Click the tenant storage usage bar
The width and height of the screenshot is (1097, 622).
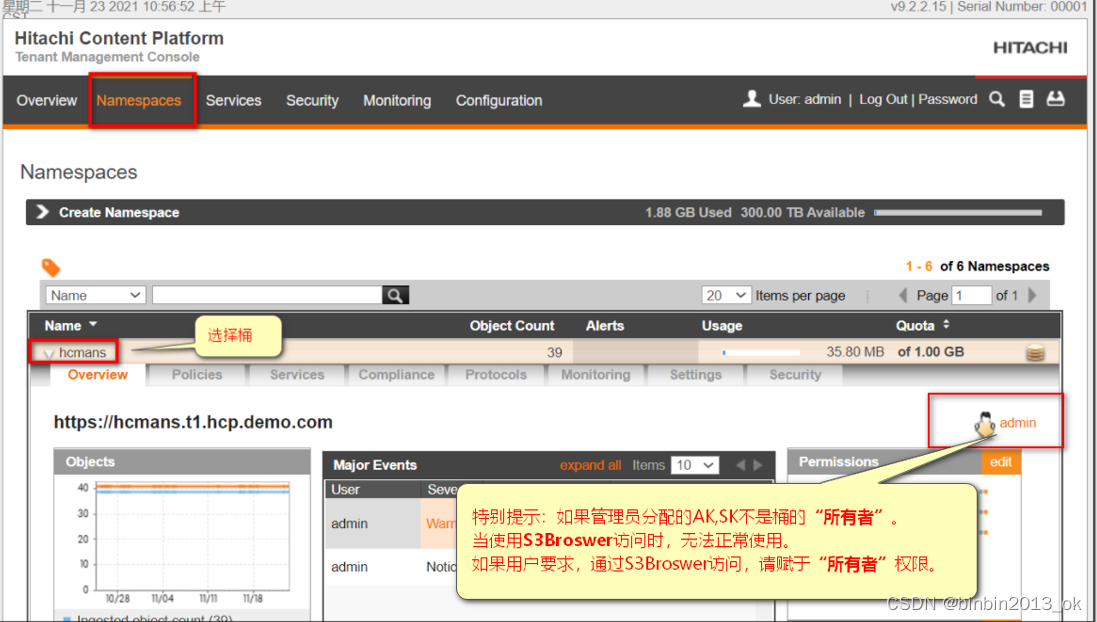pos(958,212)
